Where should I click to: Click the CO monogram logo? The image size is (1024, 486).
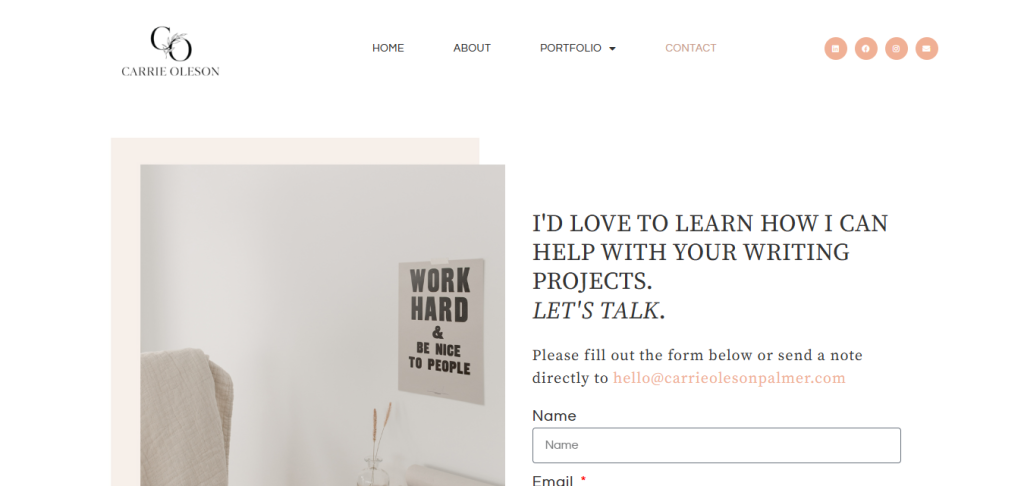[x=171, y=43]
